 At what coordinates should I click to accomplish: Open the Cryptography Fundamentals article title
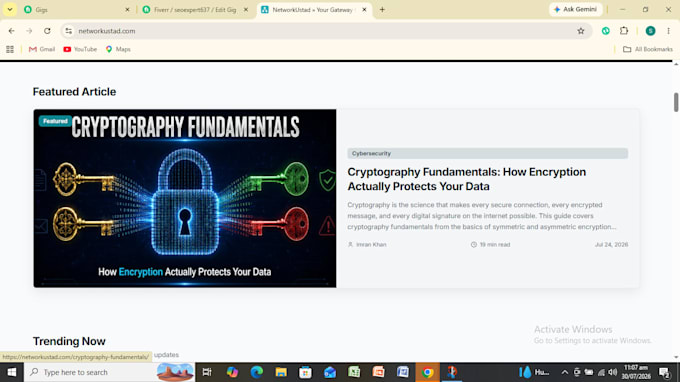(467, 179)
